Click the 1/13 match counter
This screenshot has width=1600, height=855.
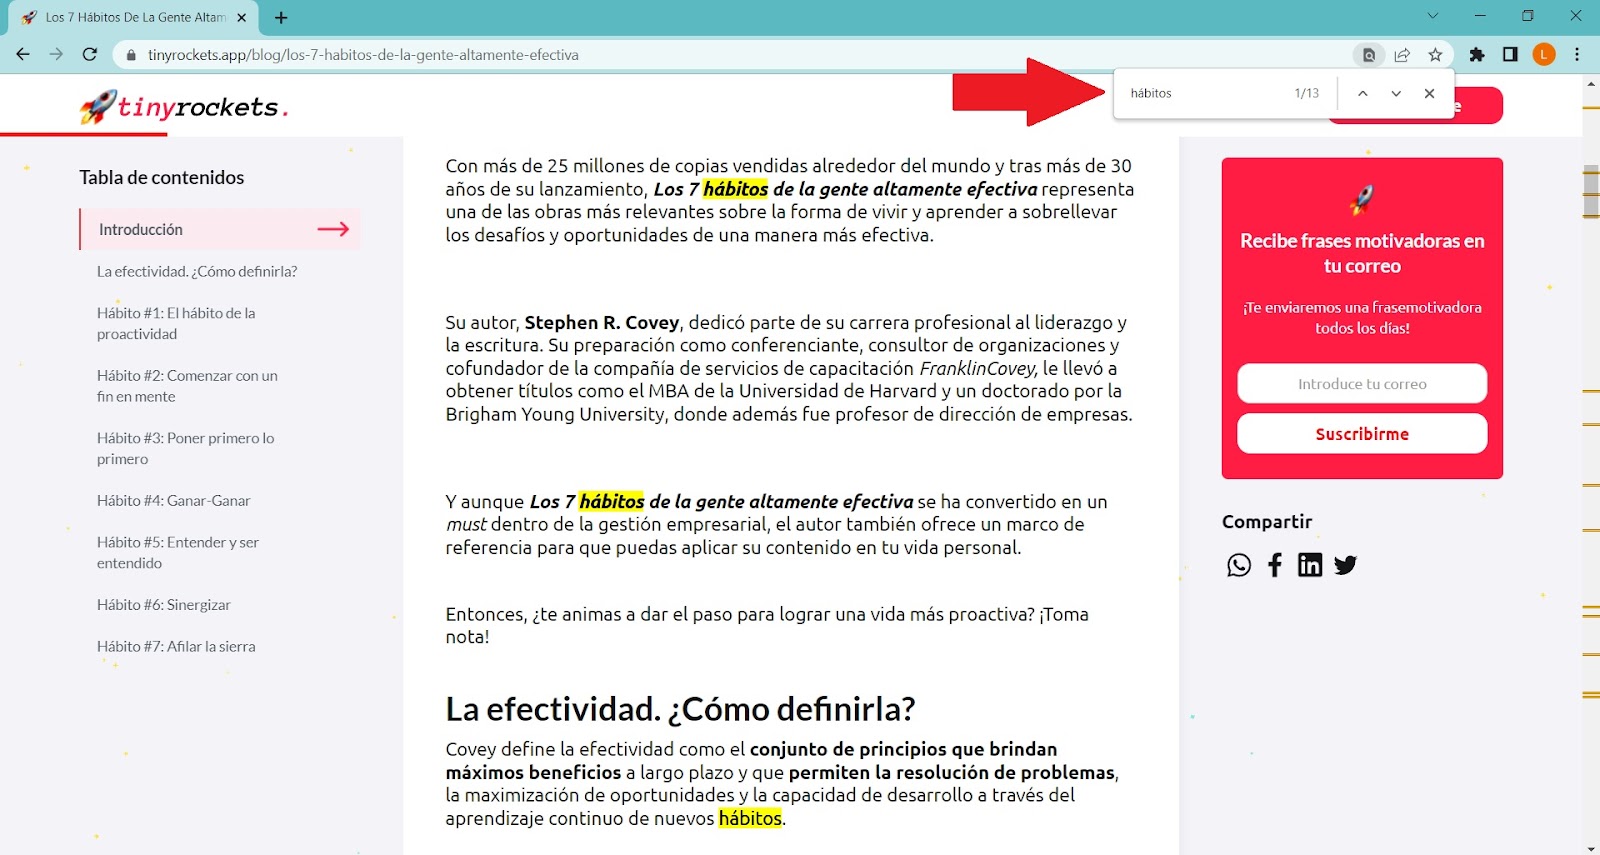pos(1306,93)
